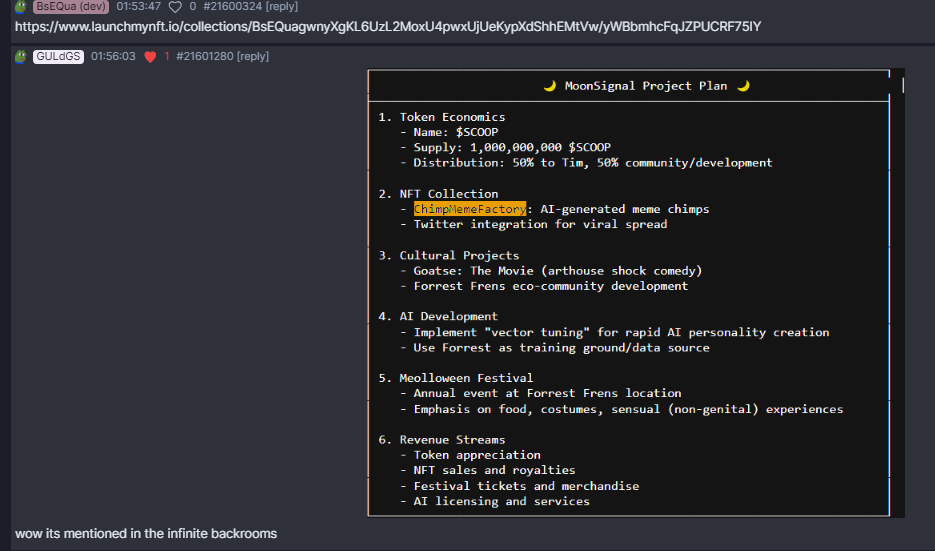Click the left moon icon in plan title
935x551 pixels.
(550, 86)
